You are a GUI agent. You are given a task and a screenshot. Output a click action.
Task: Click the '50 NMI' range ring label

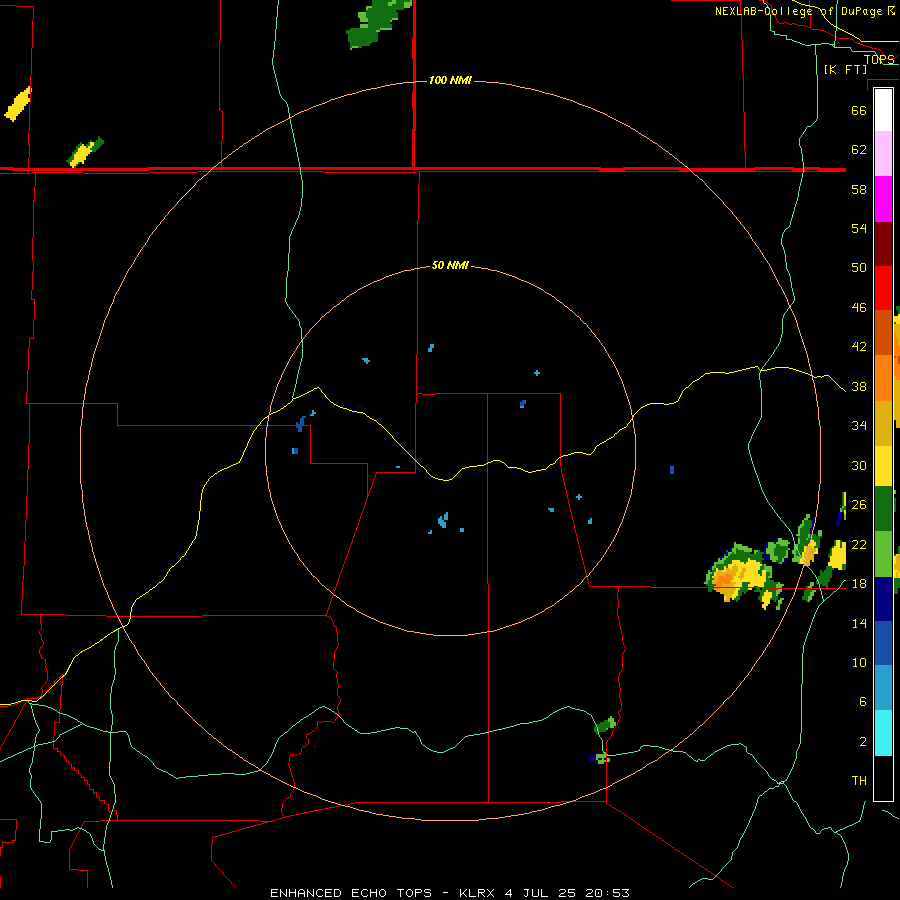pos(450,265)
